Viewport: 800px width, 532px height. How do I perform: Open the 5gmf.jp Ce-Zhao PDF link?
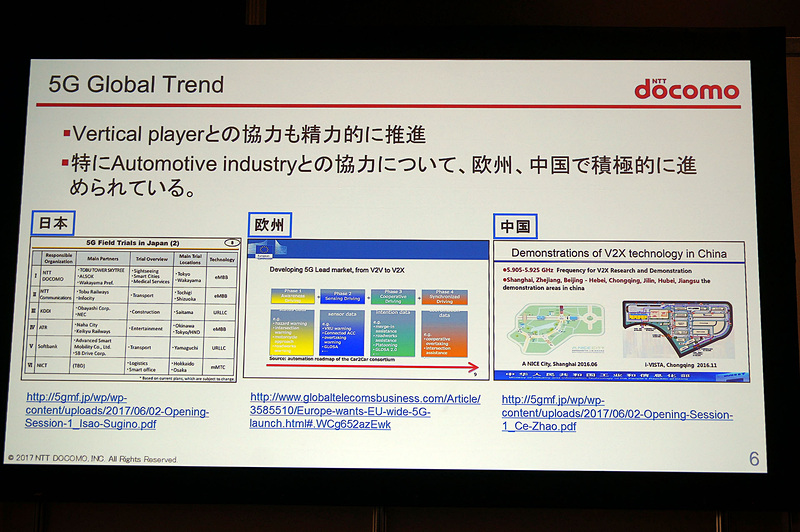617,414
